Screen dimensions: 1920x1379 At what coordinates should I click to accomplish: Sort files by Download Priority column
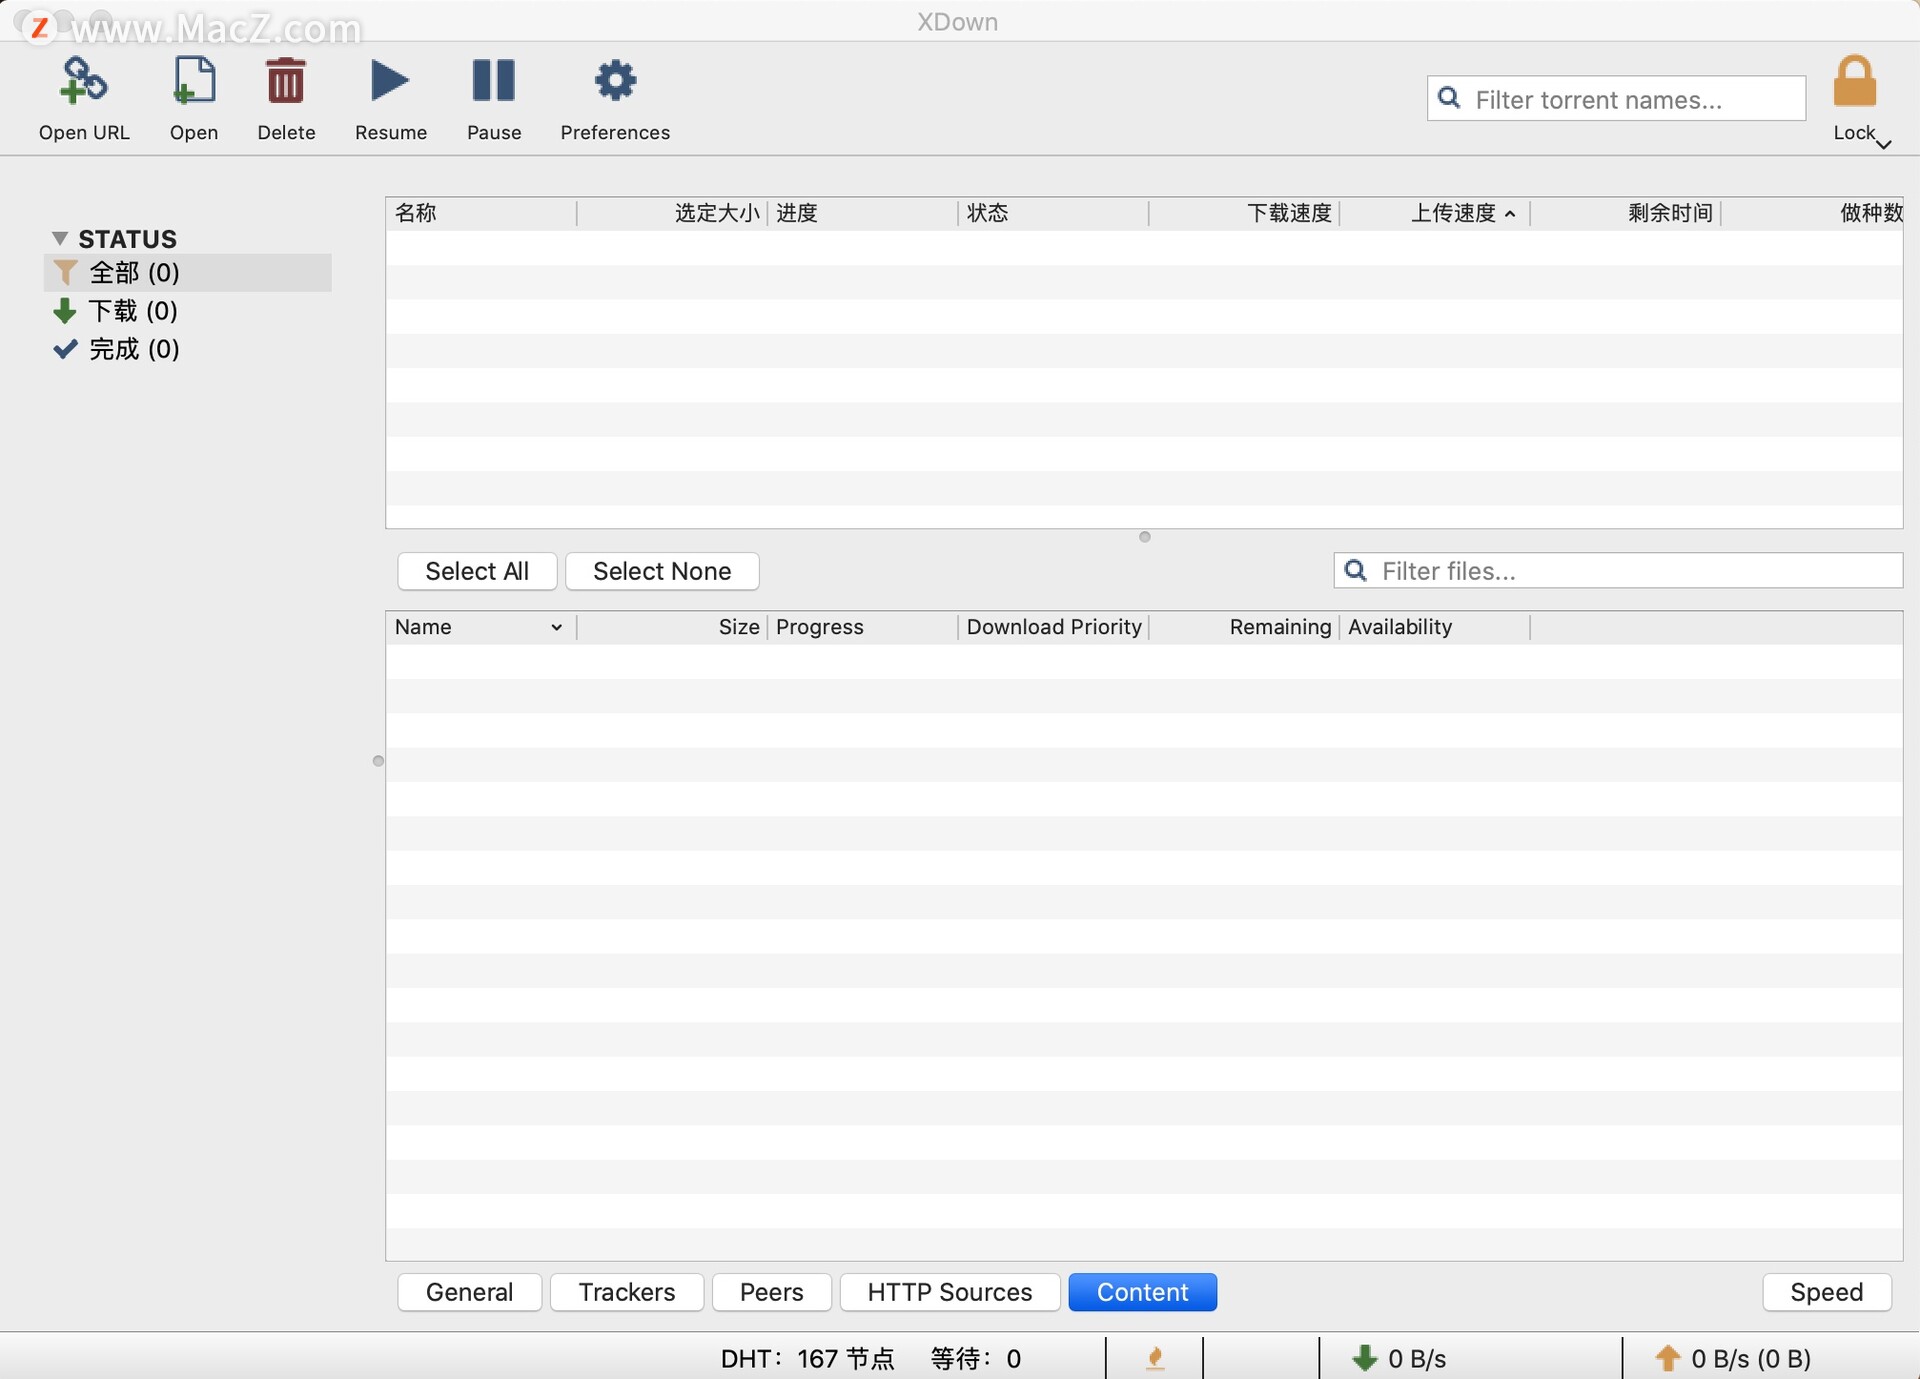point(1053,627)
